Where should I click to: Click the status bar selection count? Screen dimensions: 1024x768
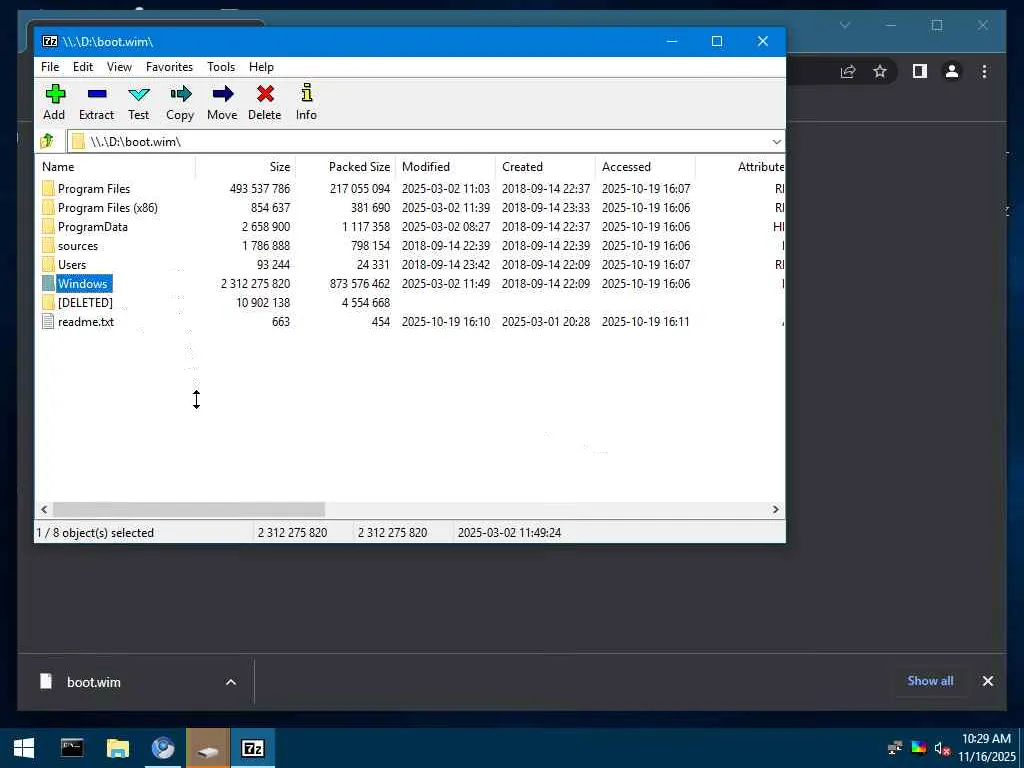tap(95, 532)
